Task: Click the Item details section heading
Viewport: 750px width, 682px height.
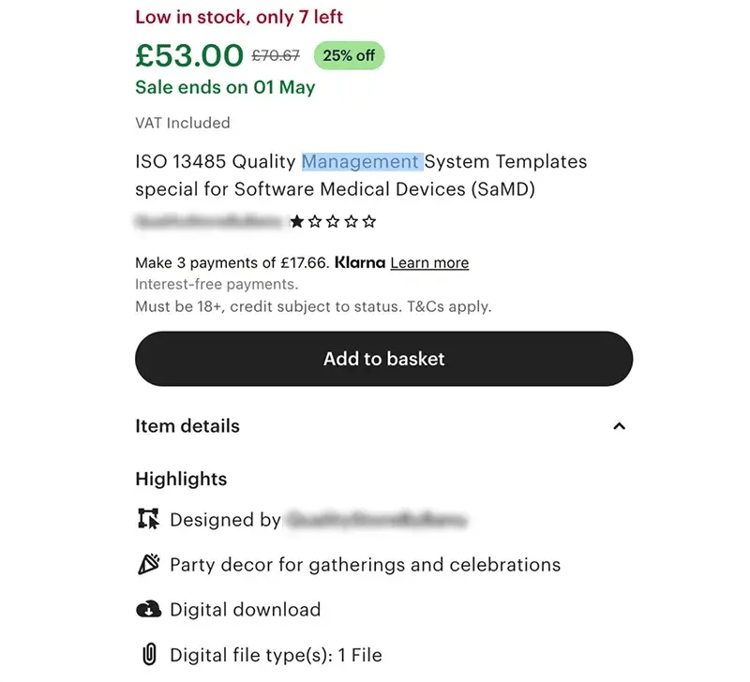Action: [x=187, y=426]
